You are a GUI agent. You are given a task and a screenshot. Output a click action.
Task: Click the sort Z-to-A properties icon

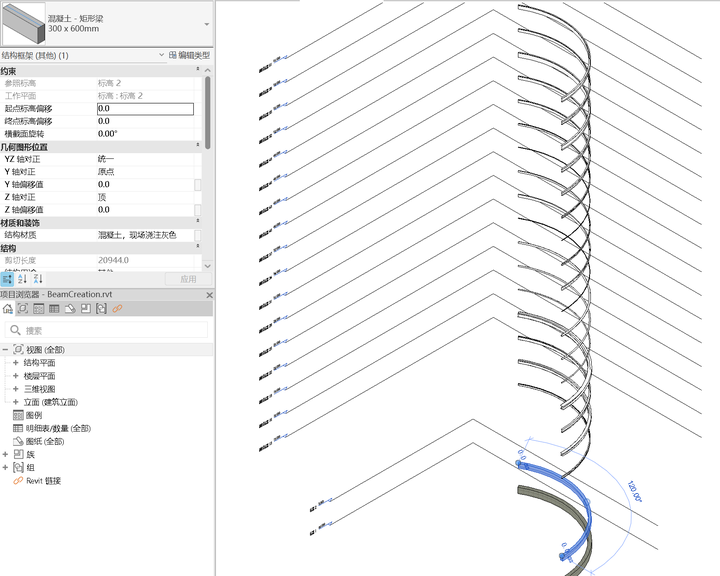pyautogui.click(x=38, y=279)
